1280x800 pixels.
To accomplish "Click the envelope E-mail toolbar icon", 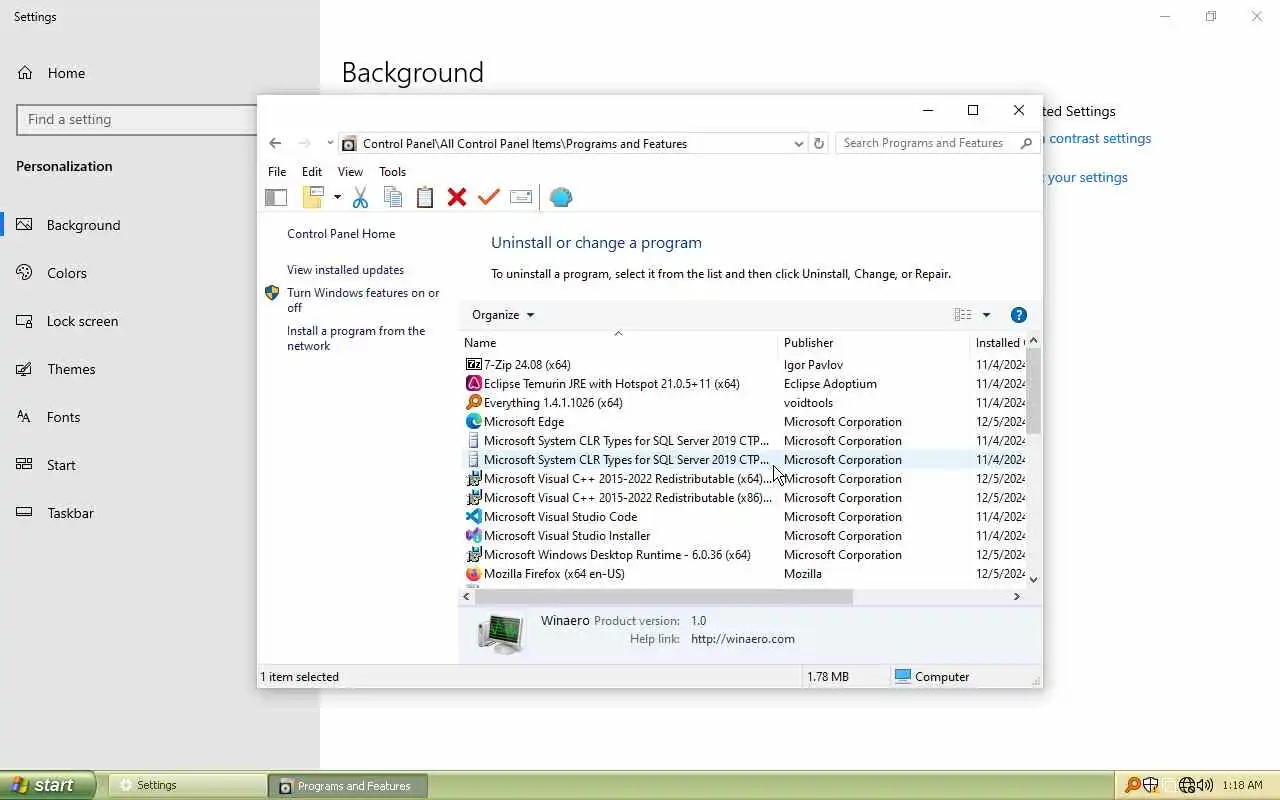I will tap(521, 197).
